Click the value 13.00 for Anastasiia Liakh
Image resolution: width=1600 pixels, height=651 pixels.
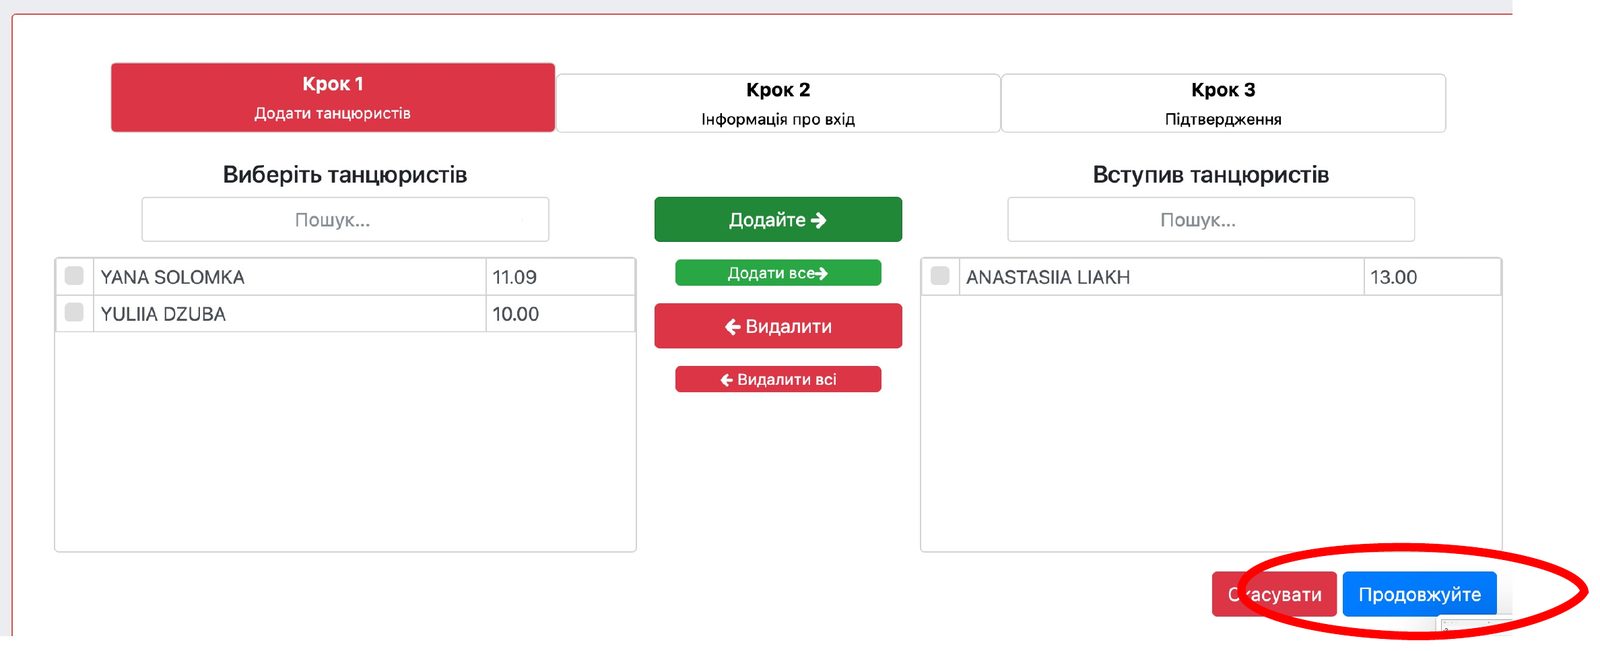click(x=1393, y=277)
